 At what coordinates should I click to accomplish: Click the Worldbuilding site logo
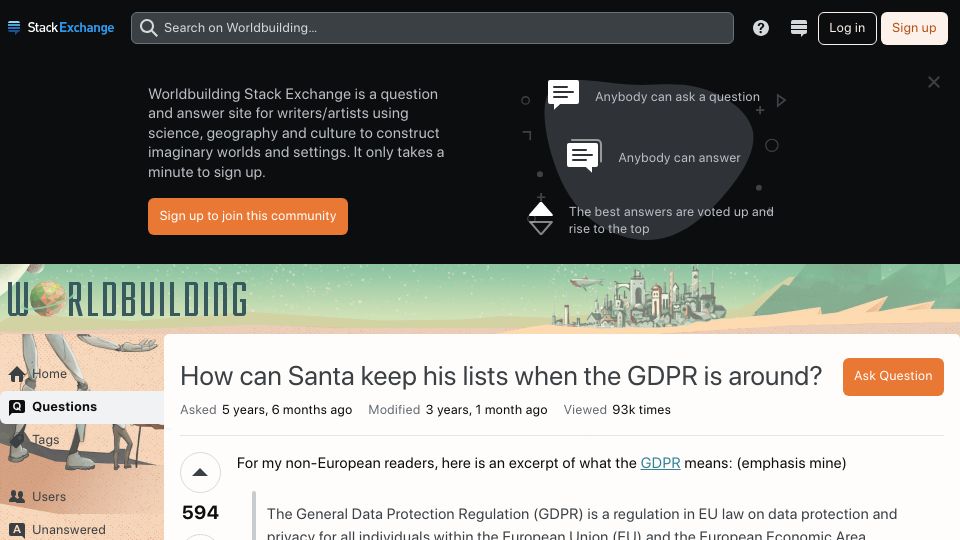click(127, 299)
